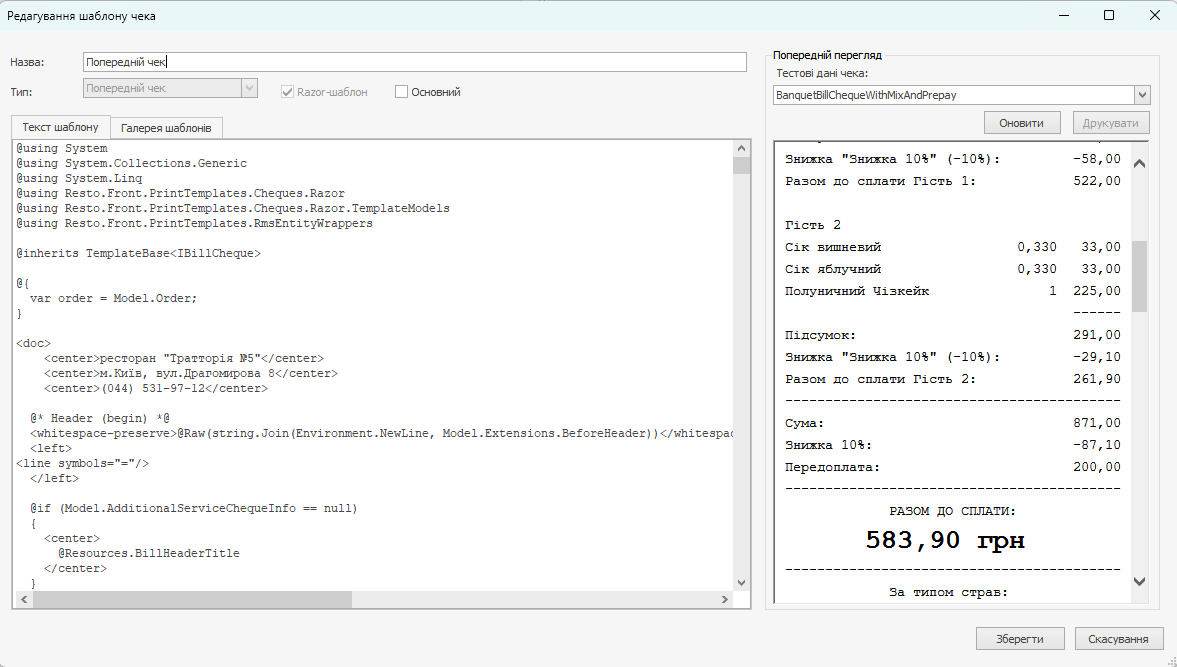Switch to the Галерея шаблонів tab
Image resolution: width=1177 pixels, height=667 pixels.
coord(166,128)
